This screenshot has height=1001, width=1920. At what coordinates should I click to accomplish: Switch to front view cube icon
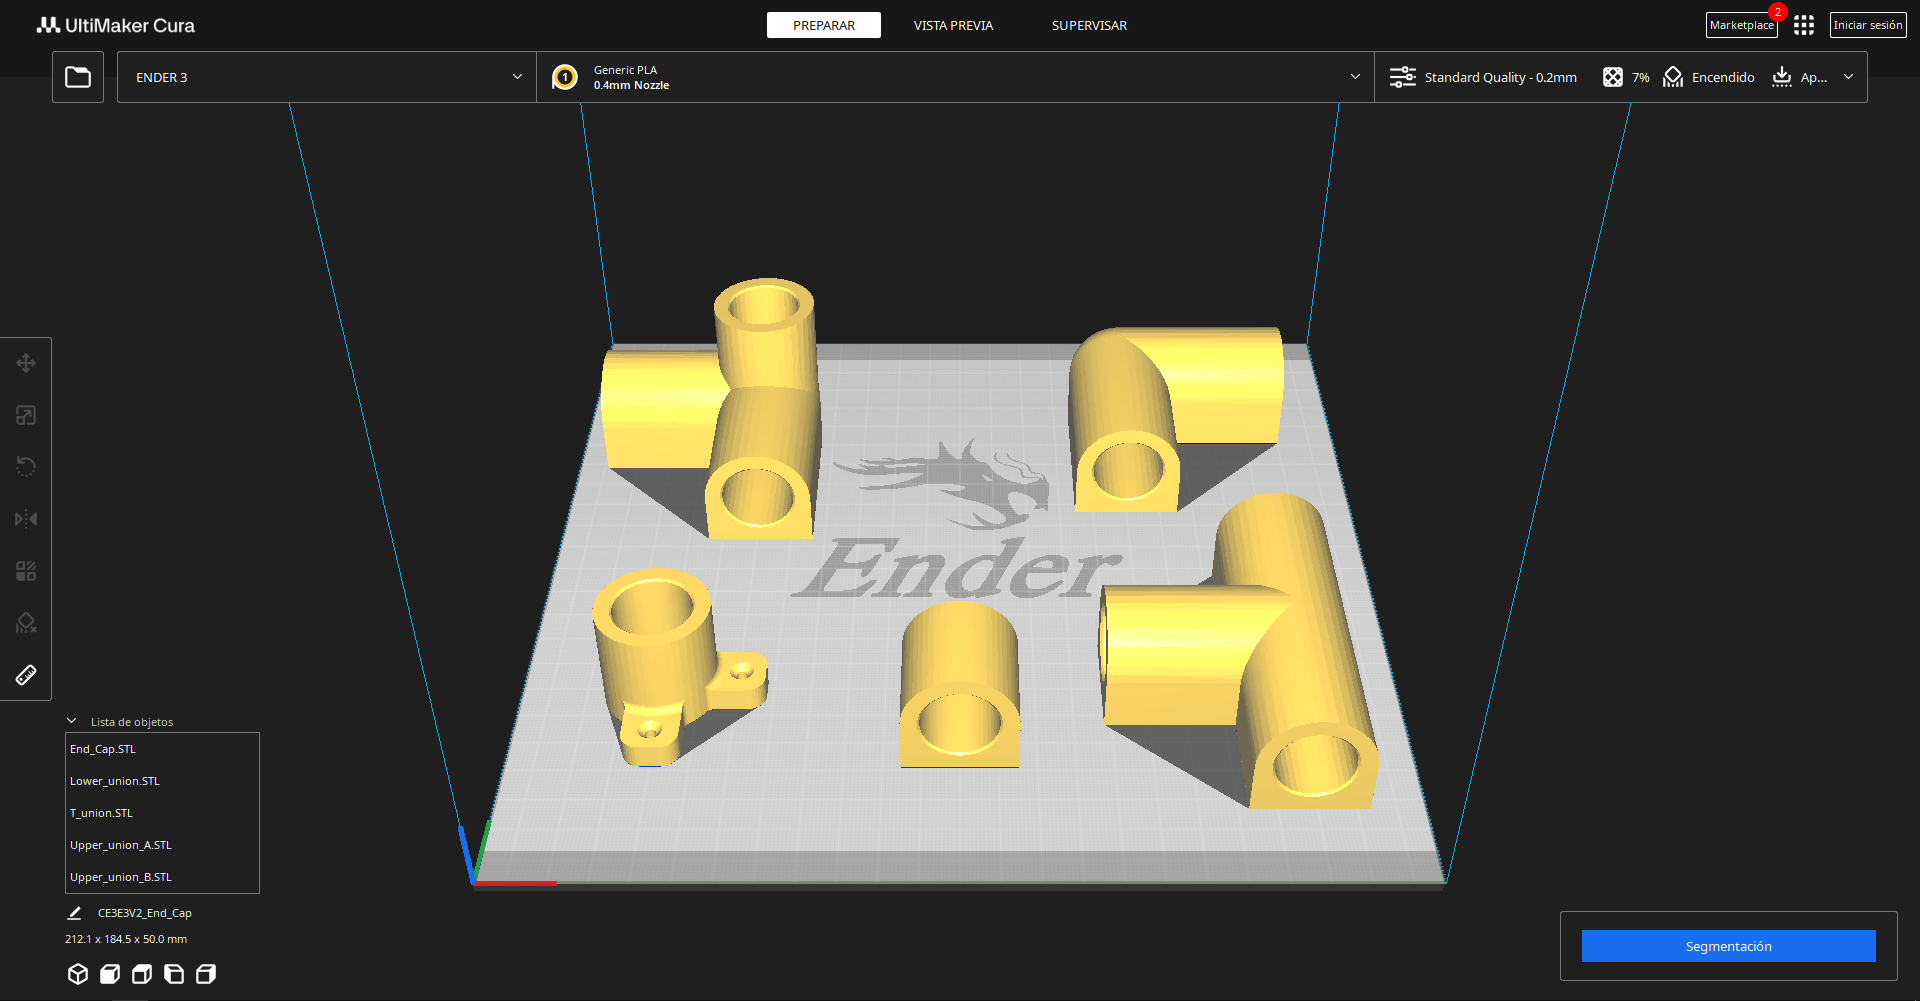click(x=110, y=974)
